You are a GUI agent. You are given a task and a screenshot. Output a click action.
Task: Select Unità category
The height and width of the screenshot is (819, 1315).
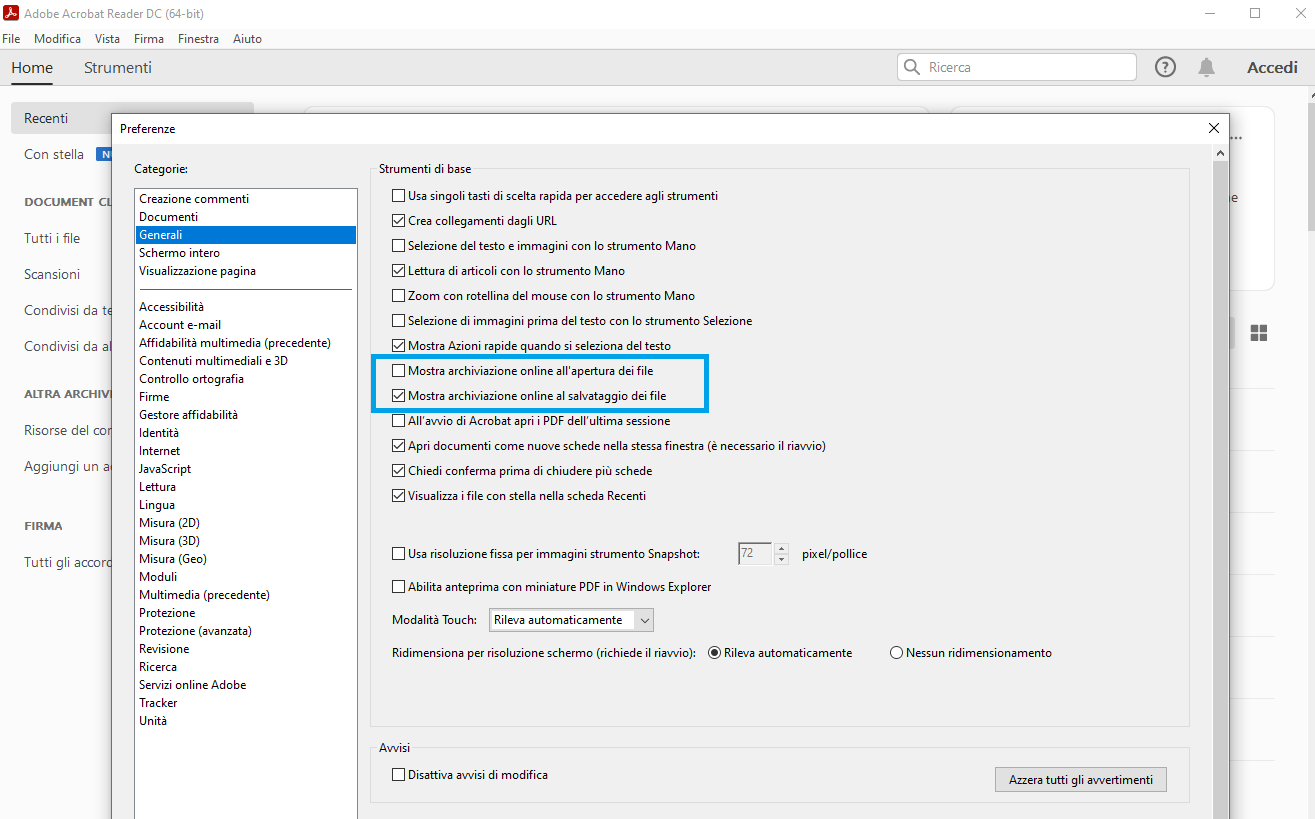(246, 721)
